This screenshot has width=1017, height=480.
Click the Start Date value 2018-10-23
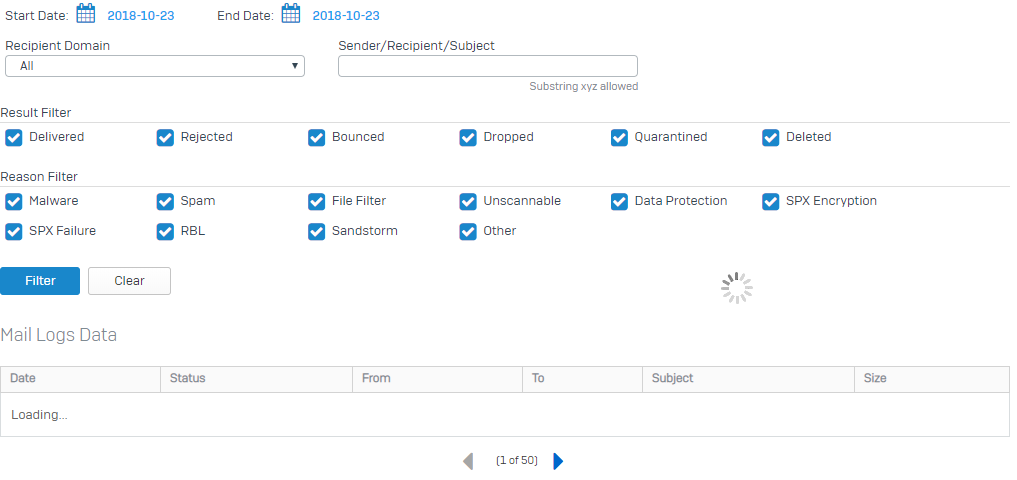(141, 16)
